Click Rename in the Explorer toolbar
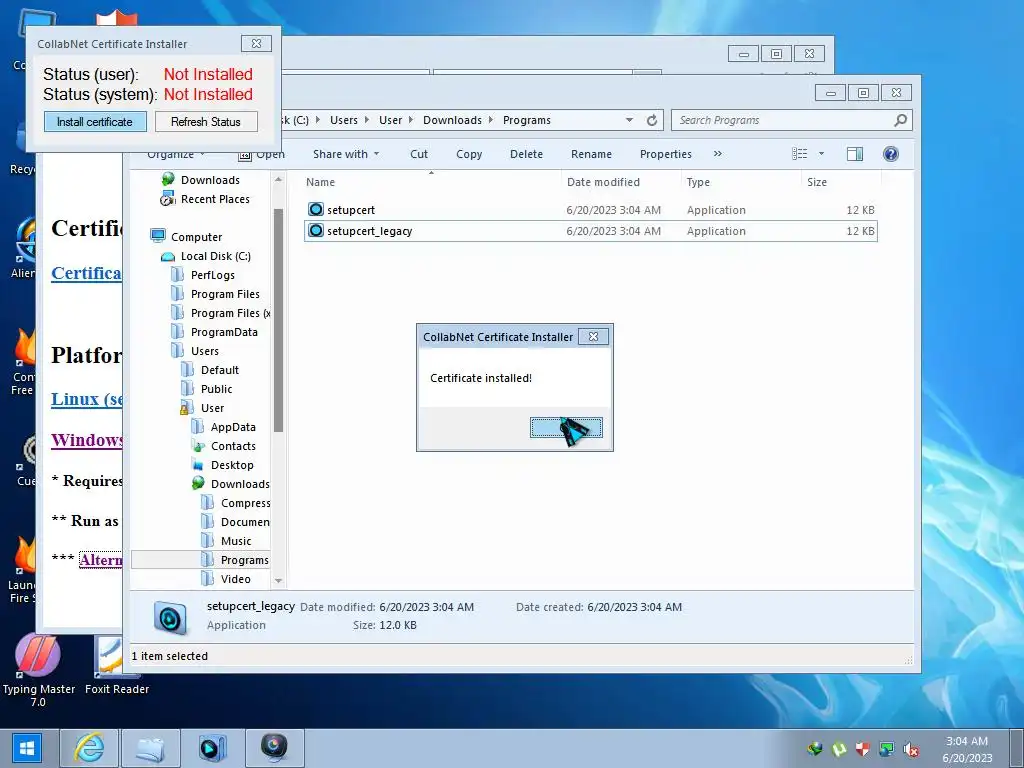Image resolution: width=1024 pixels, height=768 pixels. [591, 154]
